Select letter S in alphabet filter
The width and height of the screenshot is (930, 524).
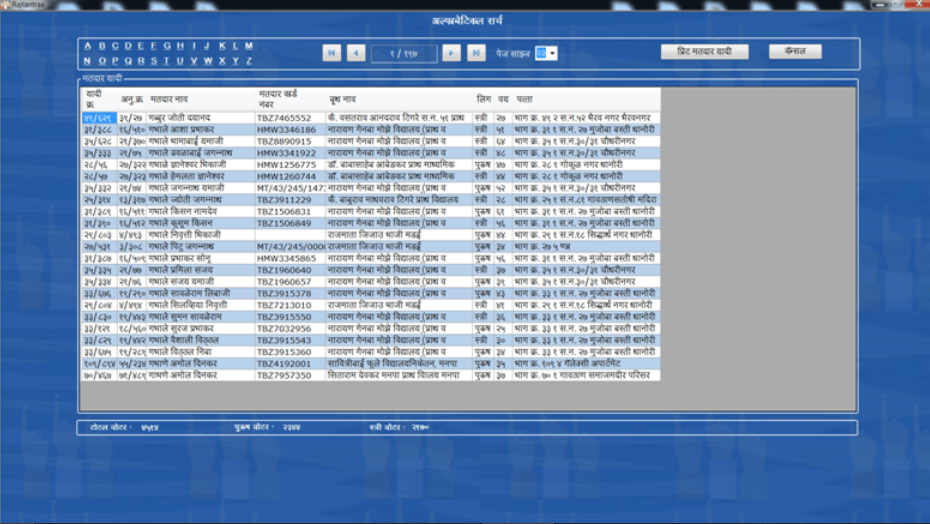155,61
